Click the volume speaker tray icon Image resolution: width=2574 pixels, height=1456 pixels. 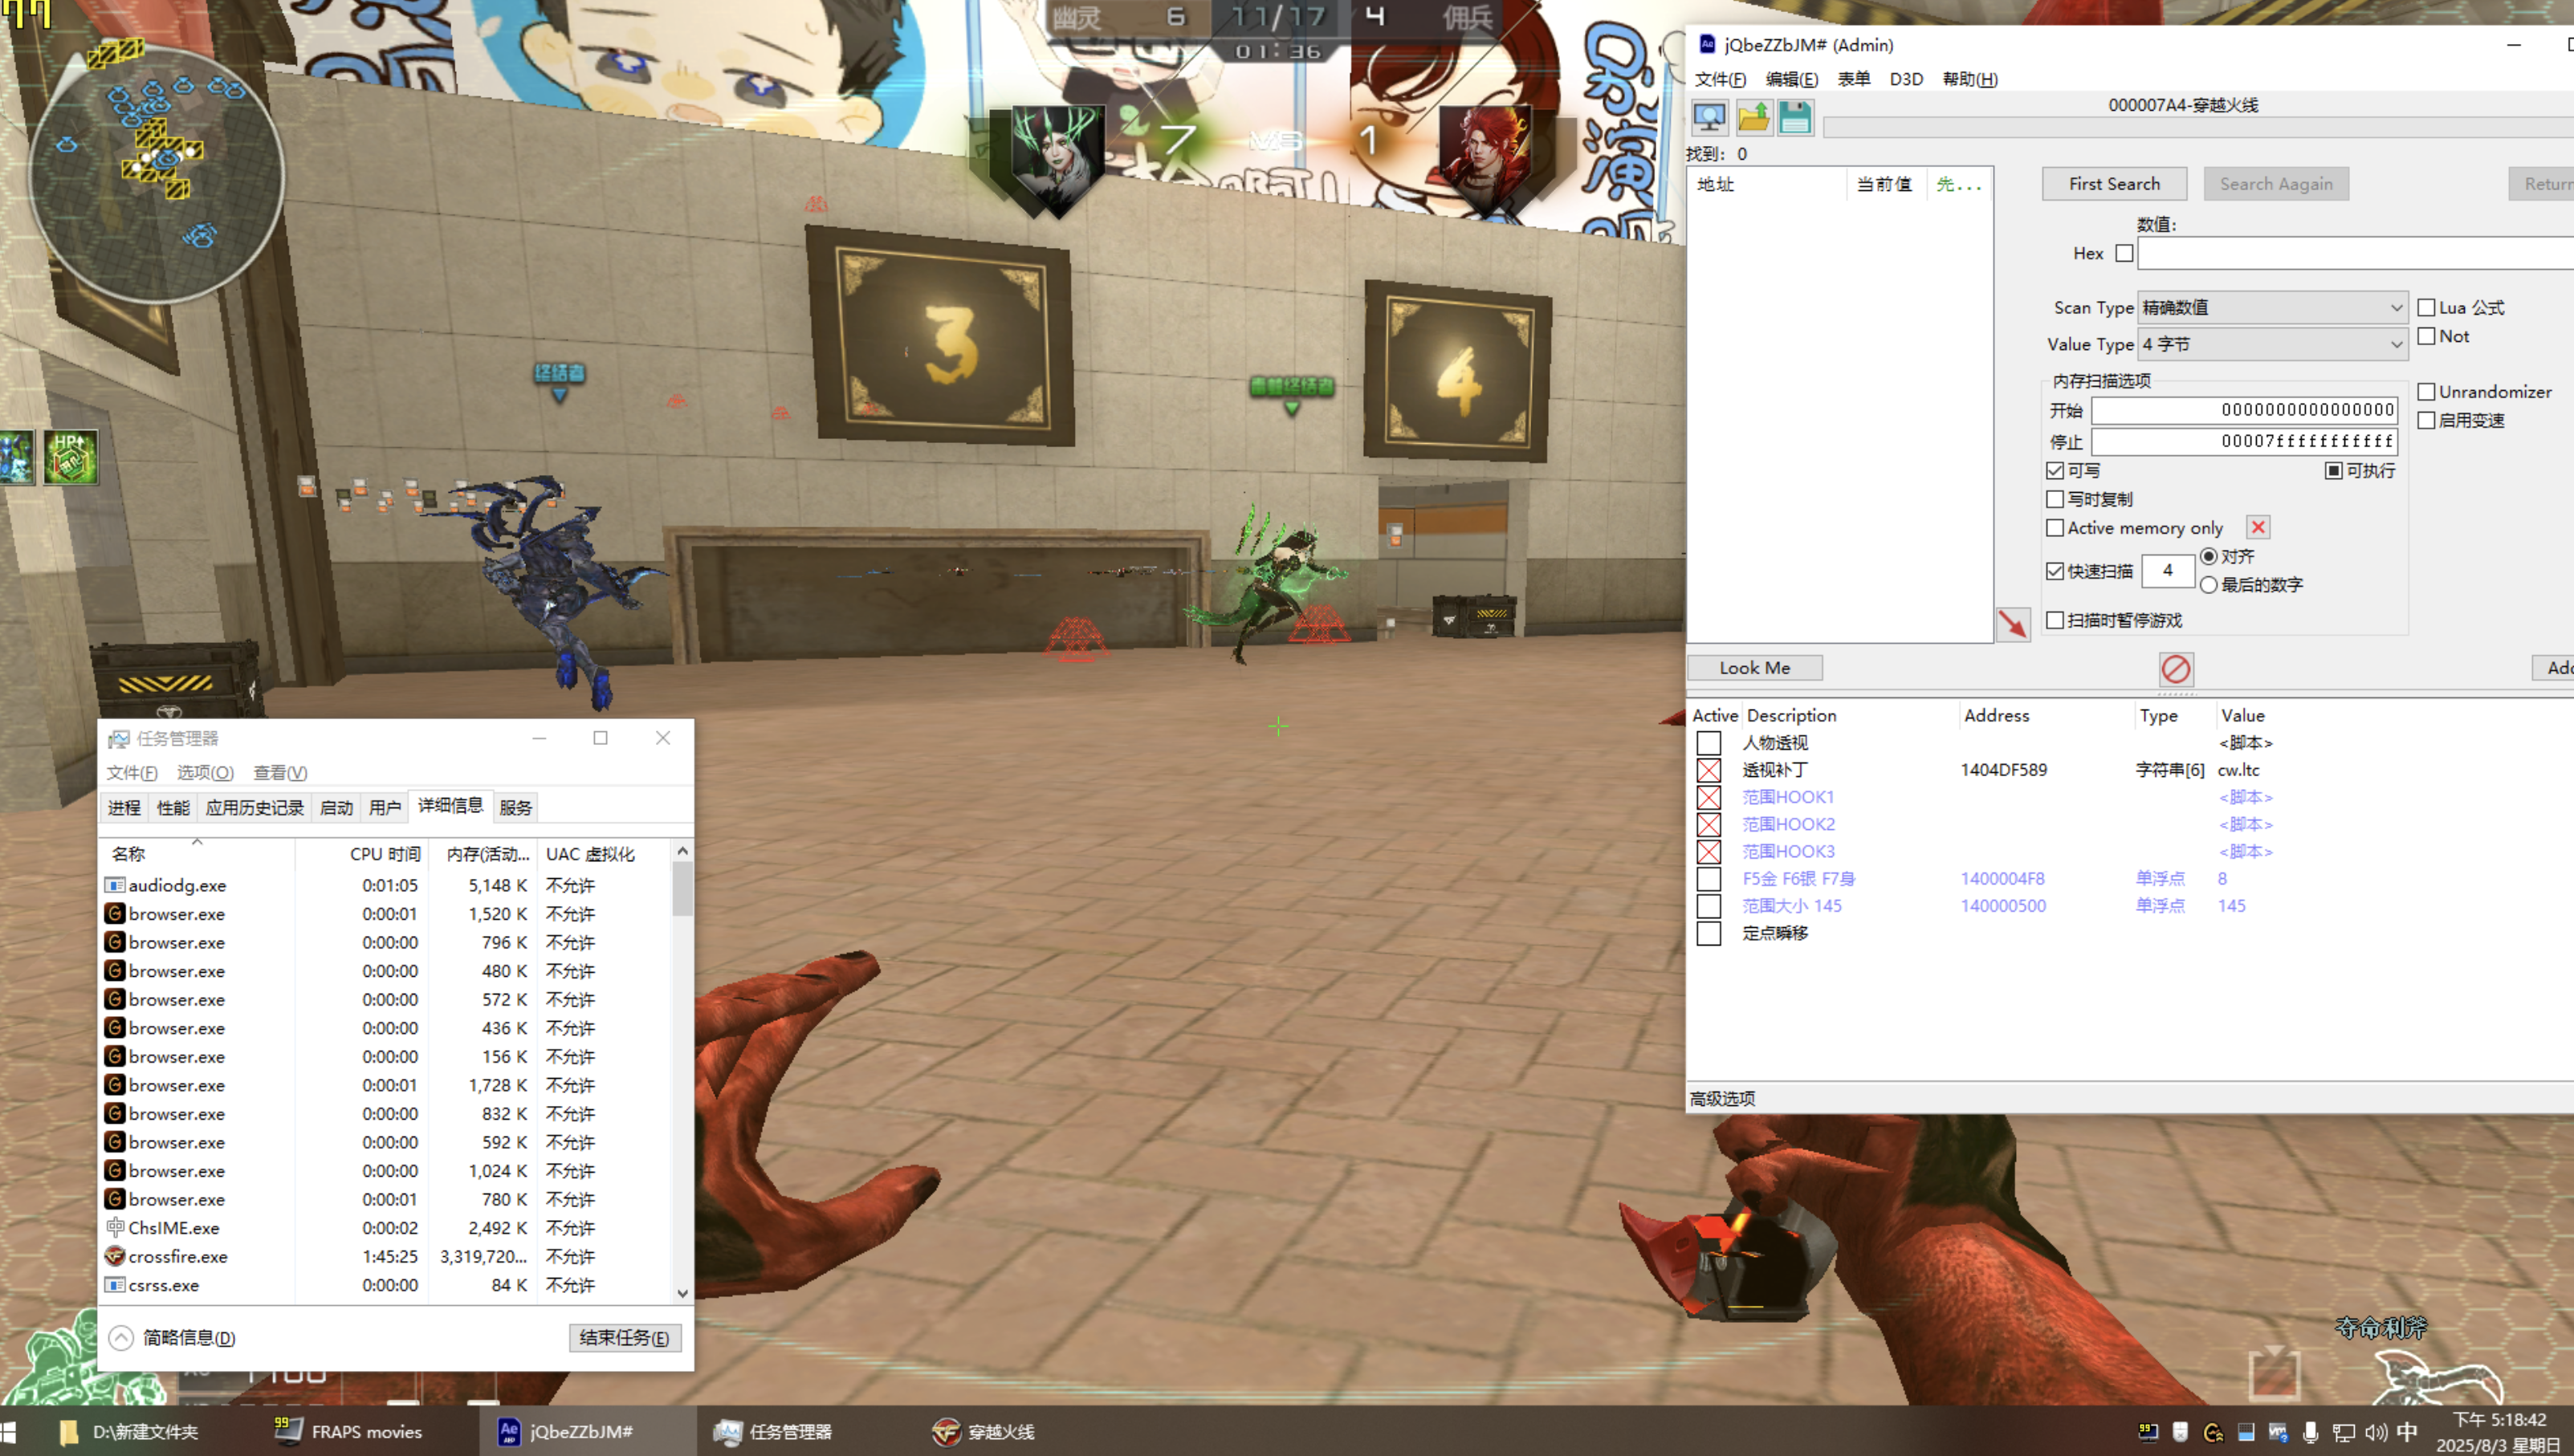click(2376, 1432)
